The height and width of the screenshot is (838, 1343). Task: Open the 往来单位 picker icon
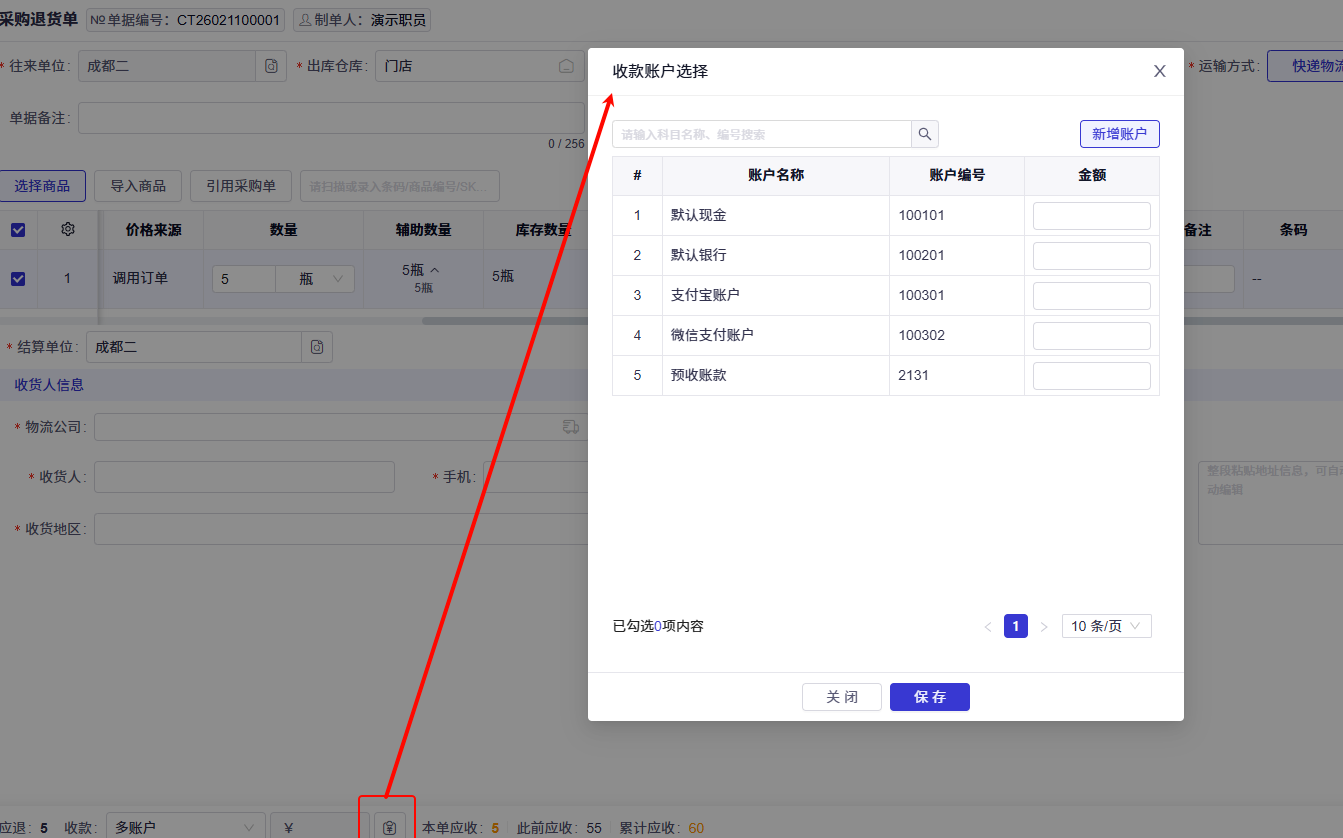(271, 66)
